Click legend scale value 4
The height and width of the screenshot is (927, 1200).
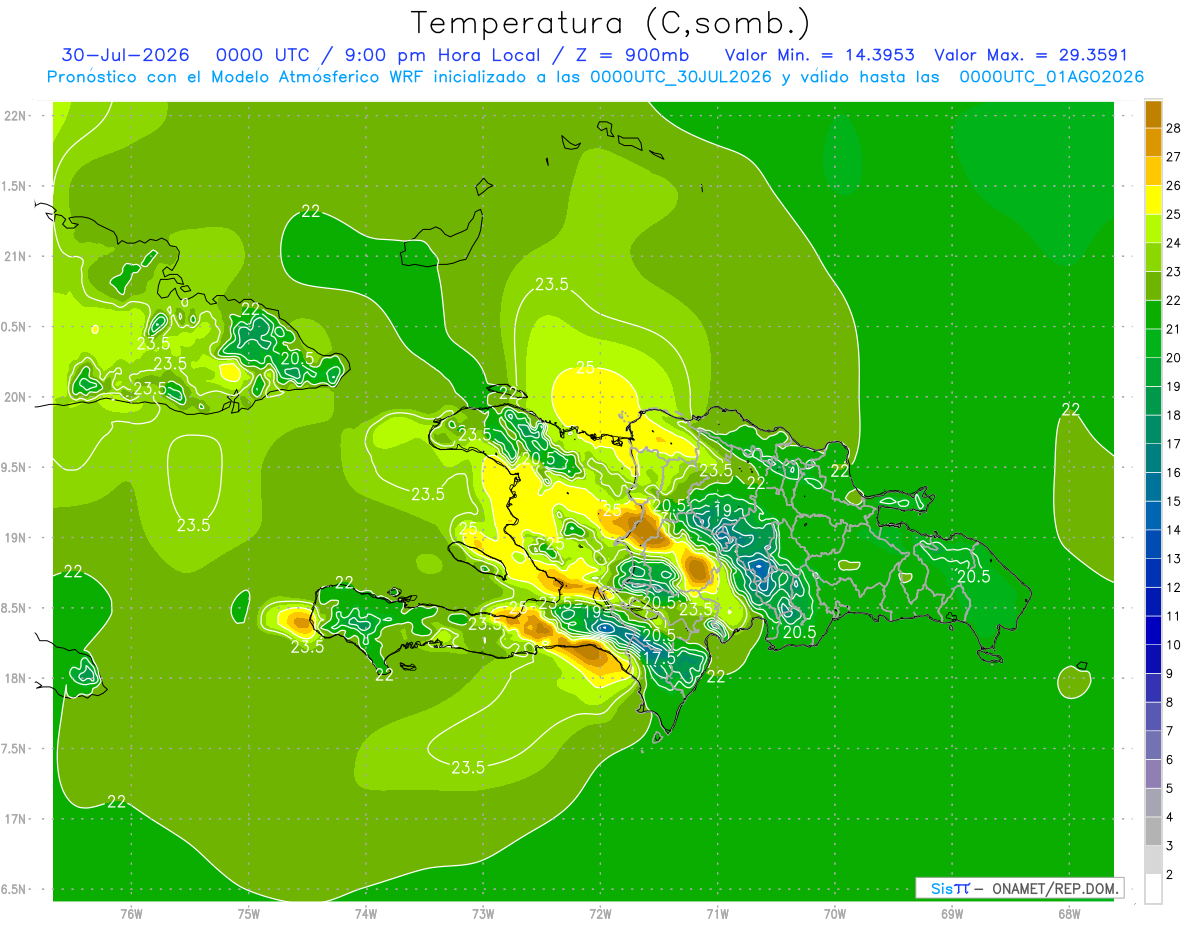pyautogui.click(x=1171, y=817)
